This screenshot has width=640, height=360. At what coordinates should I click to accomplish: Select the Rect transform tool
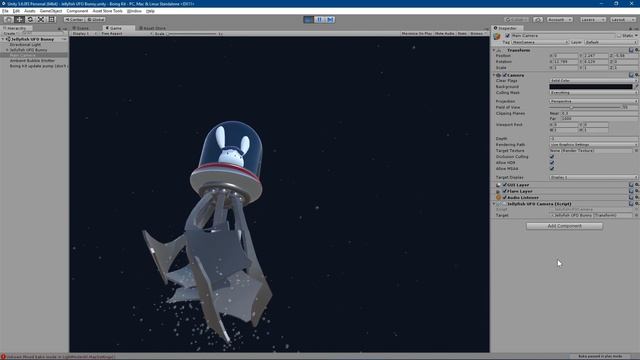(x=52, y=19)
